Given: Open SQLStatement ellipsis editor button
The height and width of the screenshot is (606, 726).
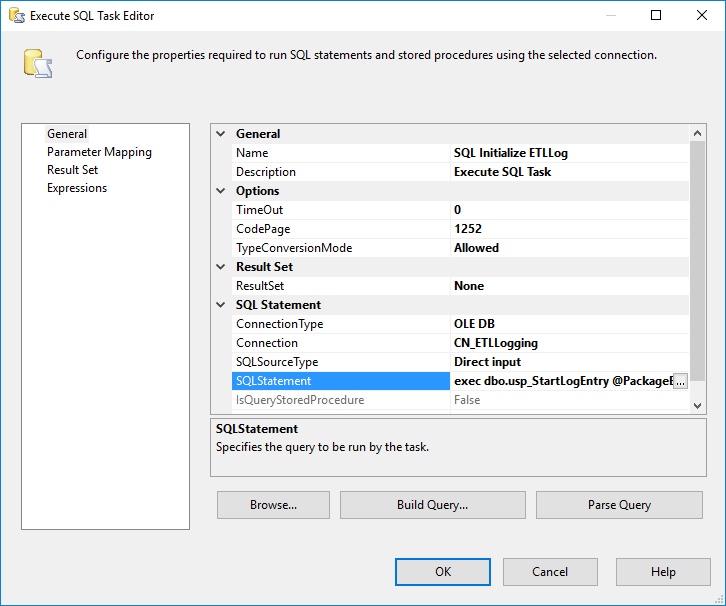Looking at the screenshot, I should pos(680,381).
